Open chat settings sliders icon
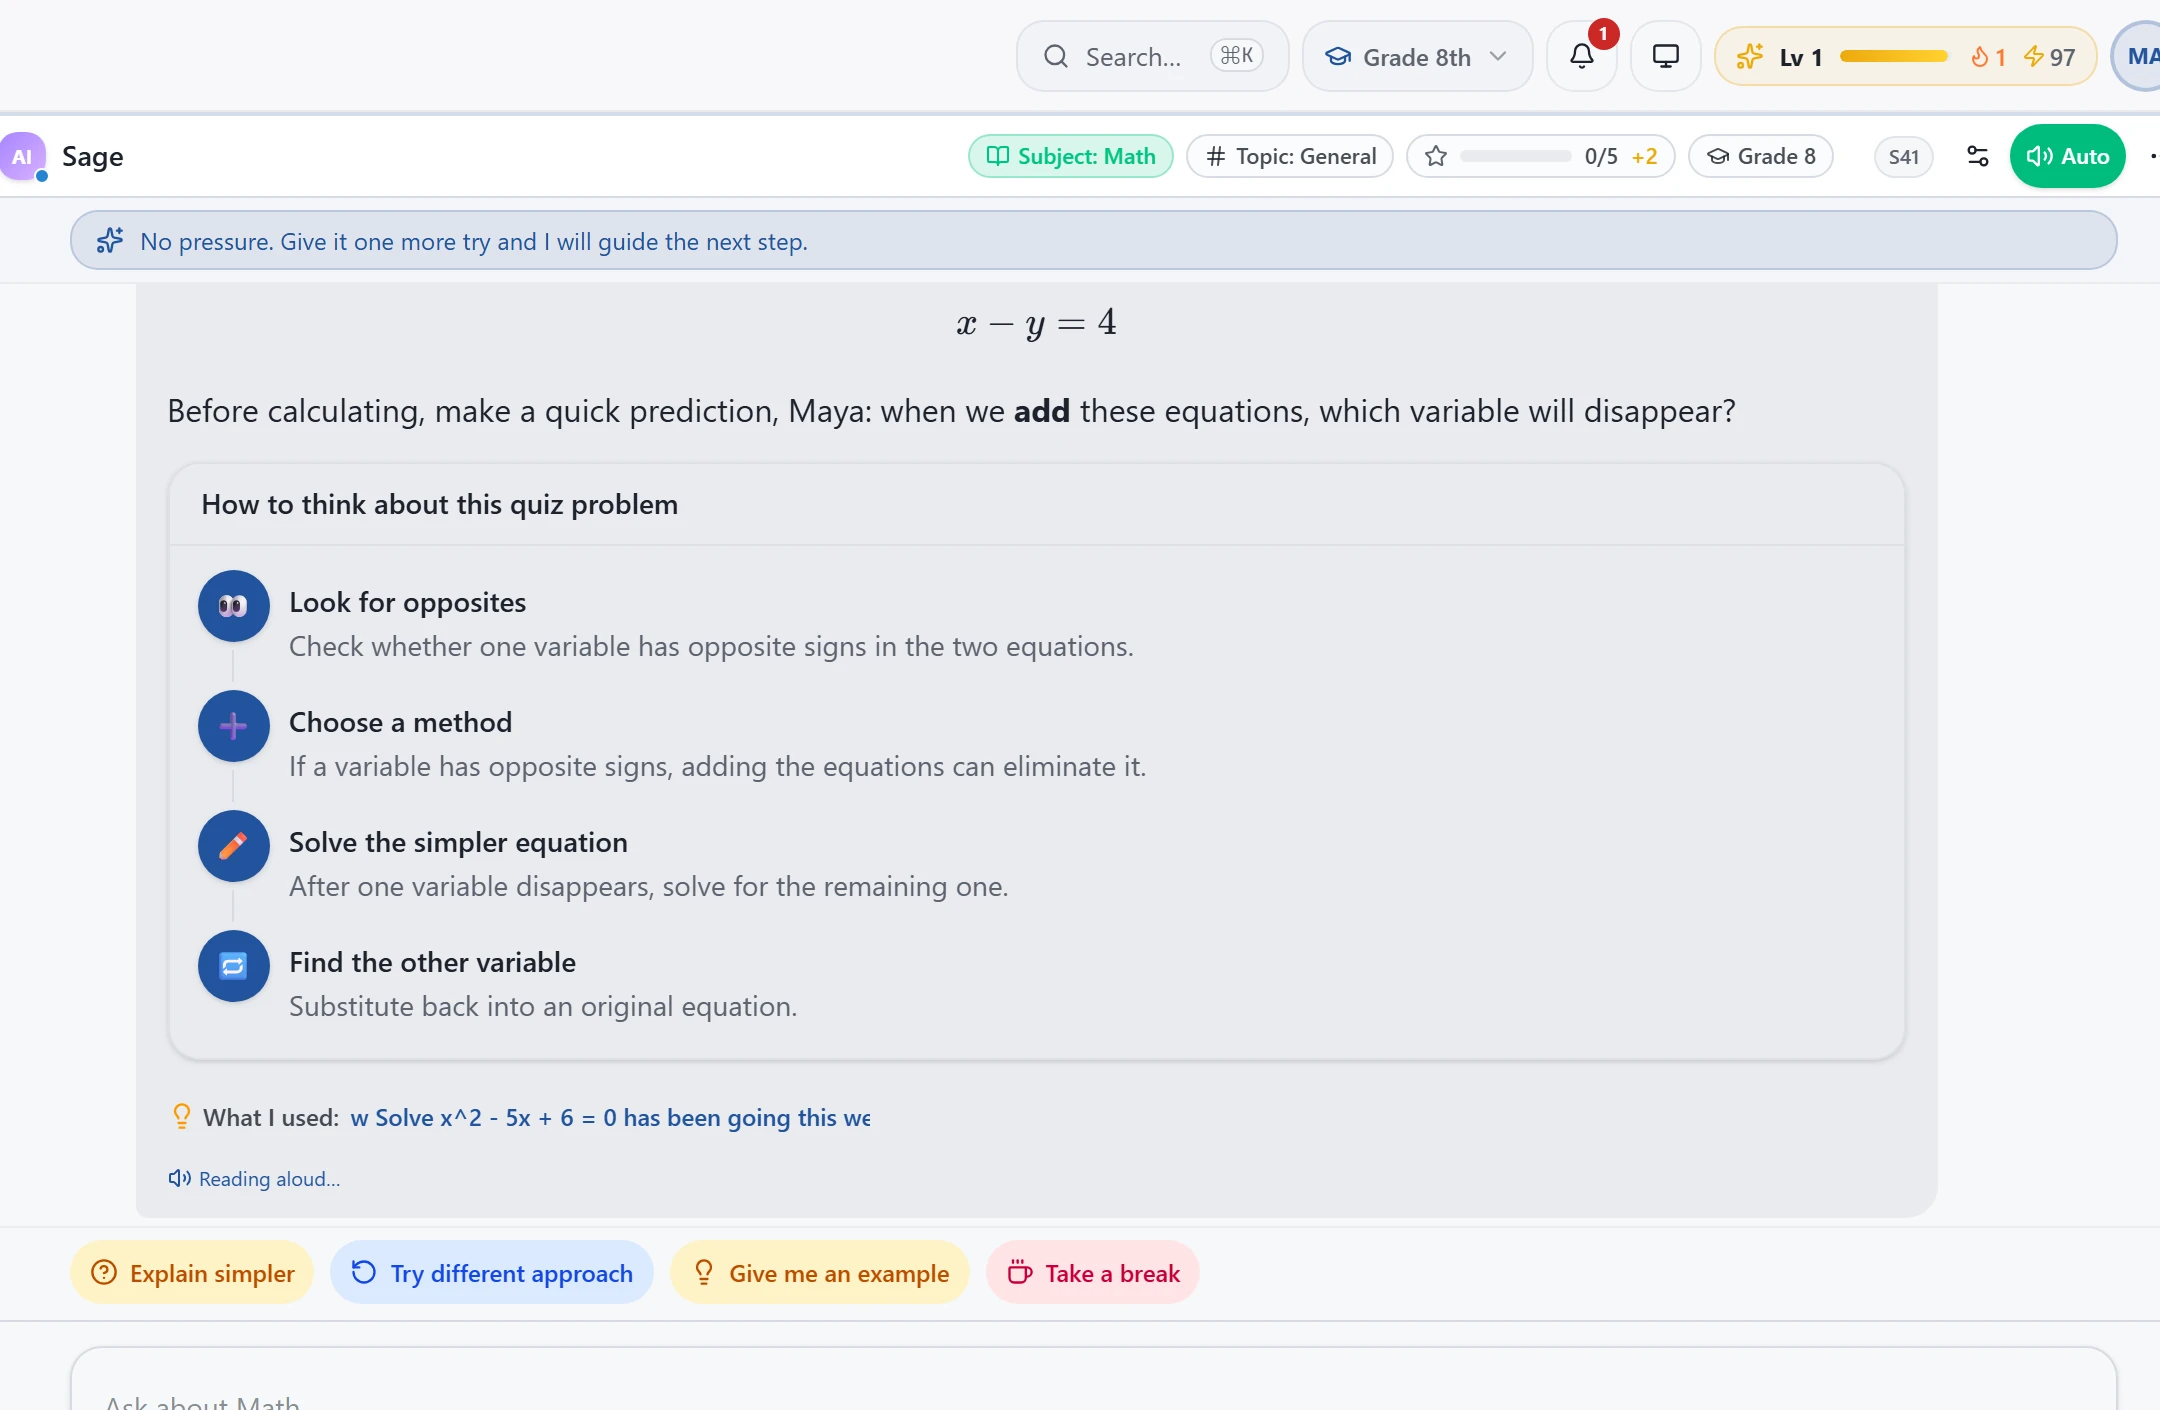Viewport: 2160px width, 1410px height. pos(1977,156)
